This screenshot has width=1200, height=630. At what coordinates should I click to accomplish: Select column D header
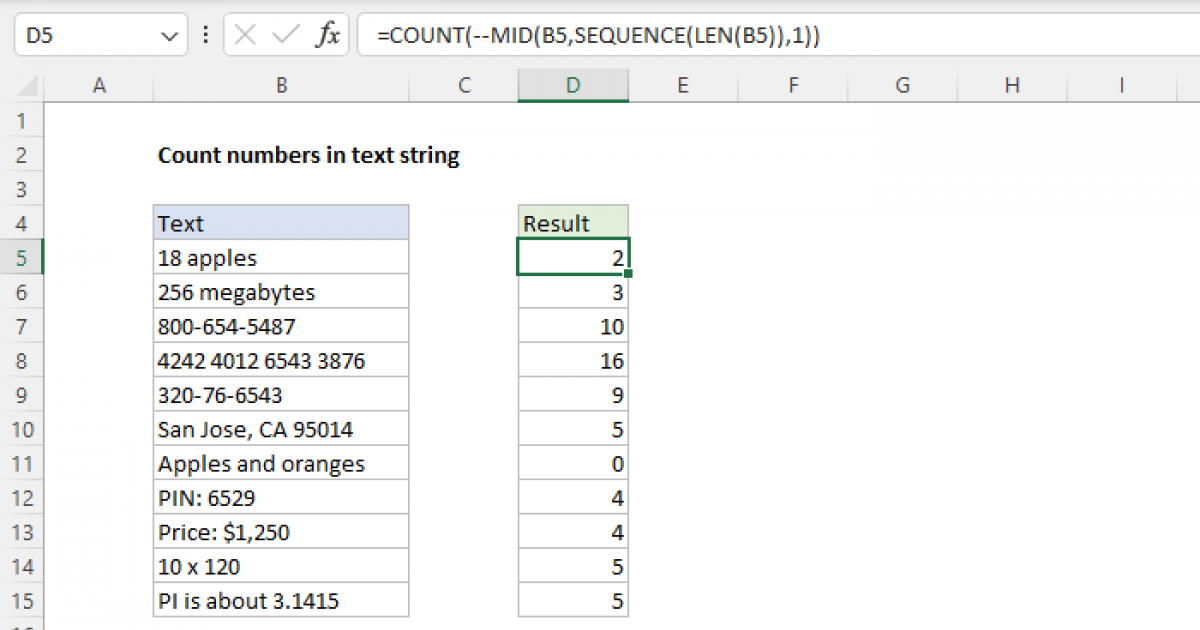(572, 85)
